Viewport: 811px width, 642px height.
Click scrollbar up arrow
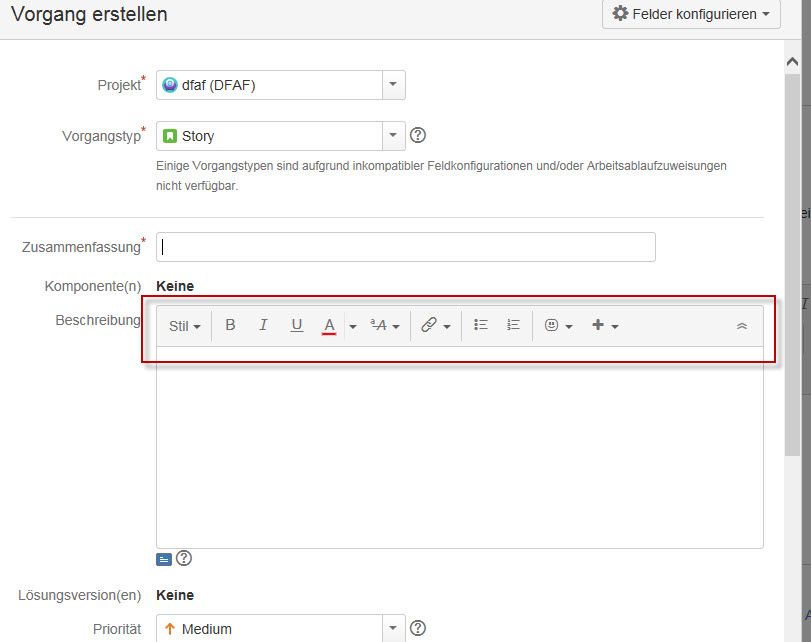pos(792,62)
